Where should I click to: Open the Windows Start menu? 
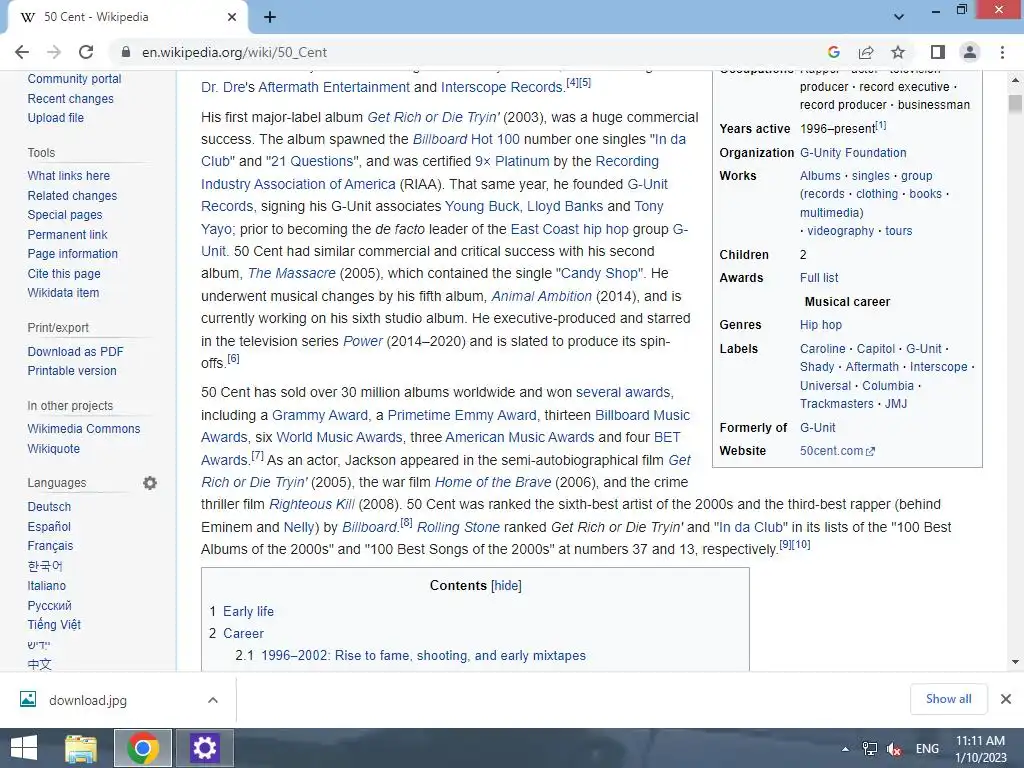tap(24, 748)
